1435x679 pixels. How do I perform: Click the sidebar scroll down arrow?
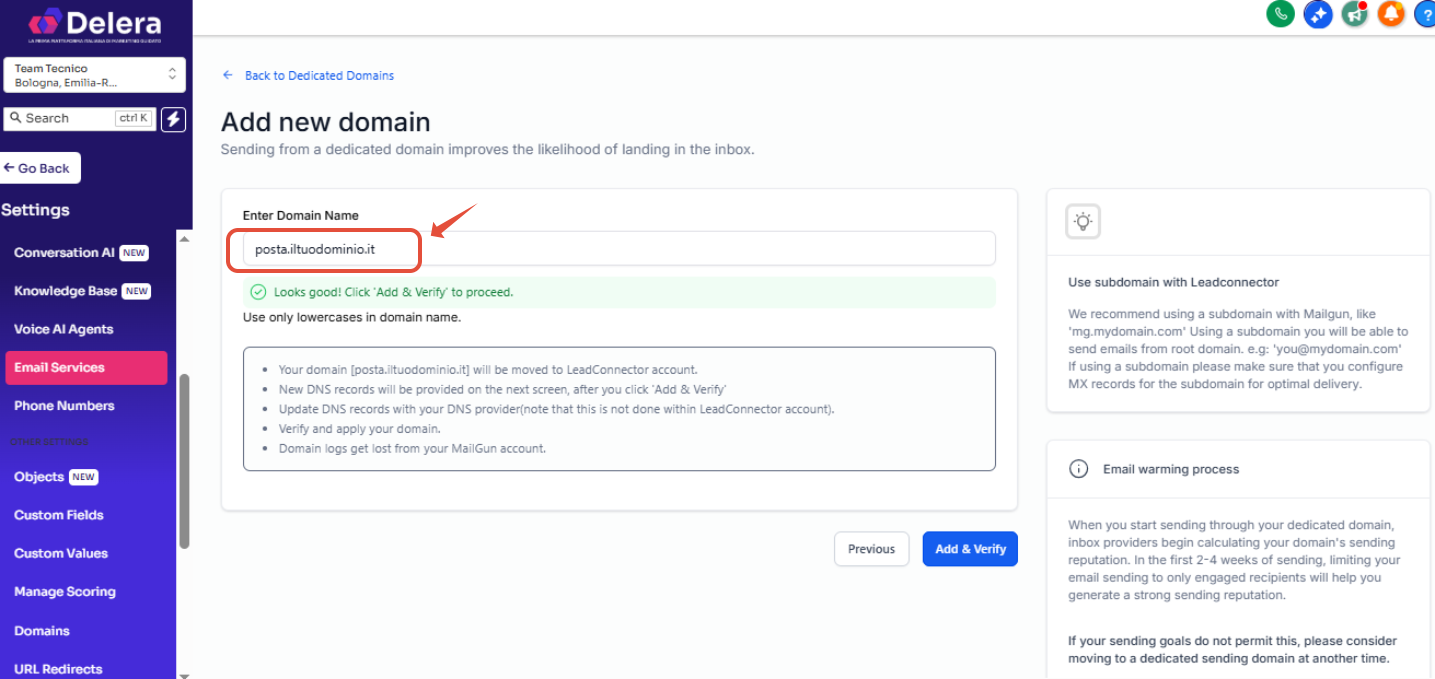(183, 674)
